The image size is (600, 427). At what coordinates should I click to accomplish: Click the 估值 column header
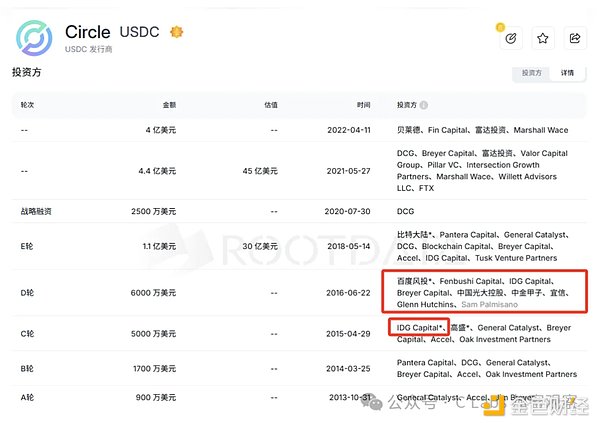point(268,105)
